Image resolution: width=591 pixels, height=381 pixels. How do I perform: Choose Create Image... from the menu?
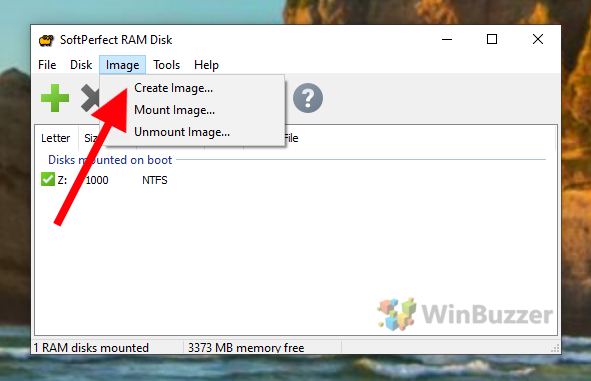(x=173, y=88)
